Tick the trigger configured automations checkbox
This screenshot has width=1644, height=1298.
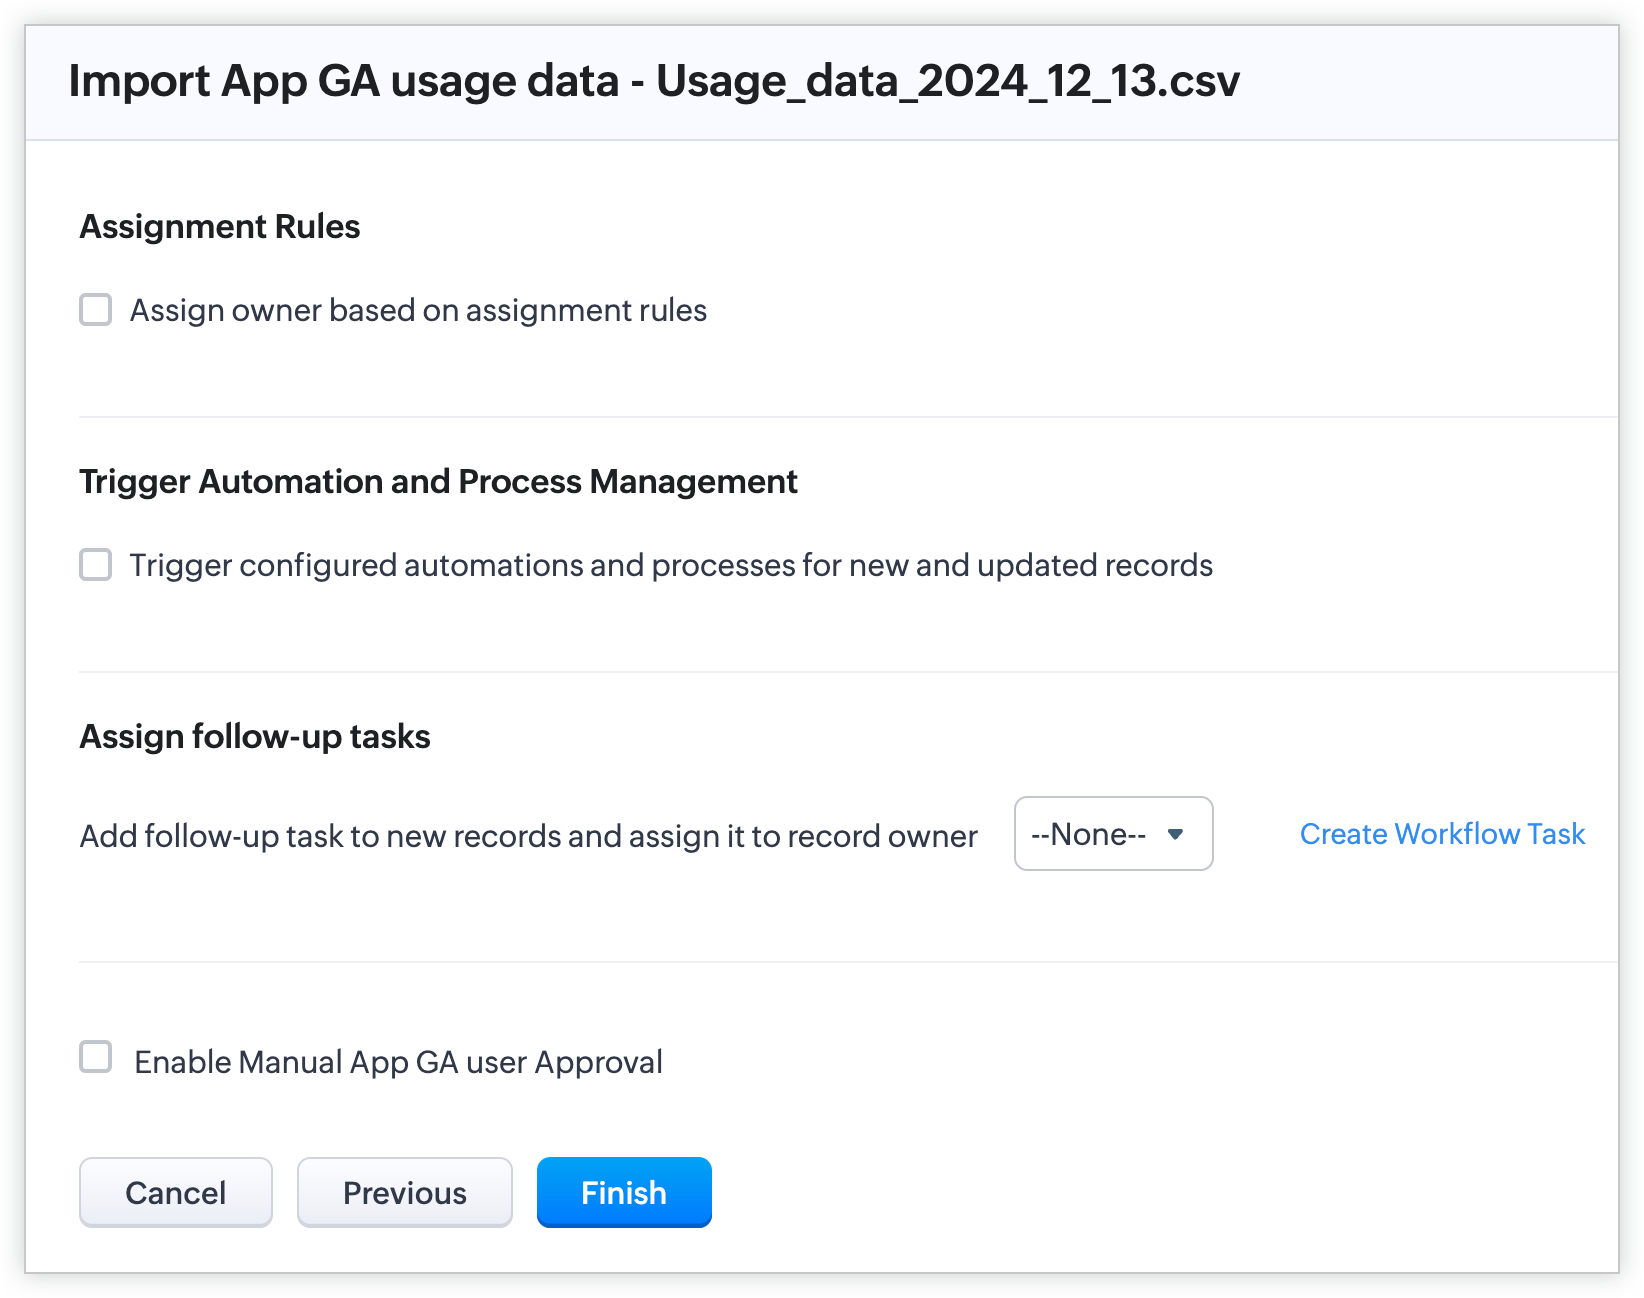(96, 565)
